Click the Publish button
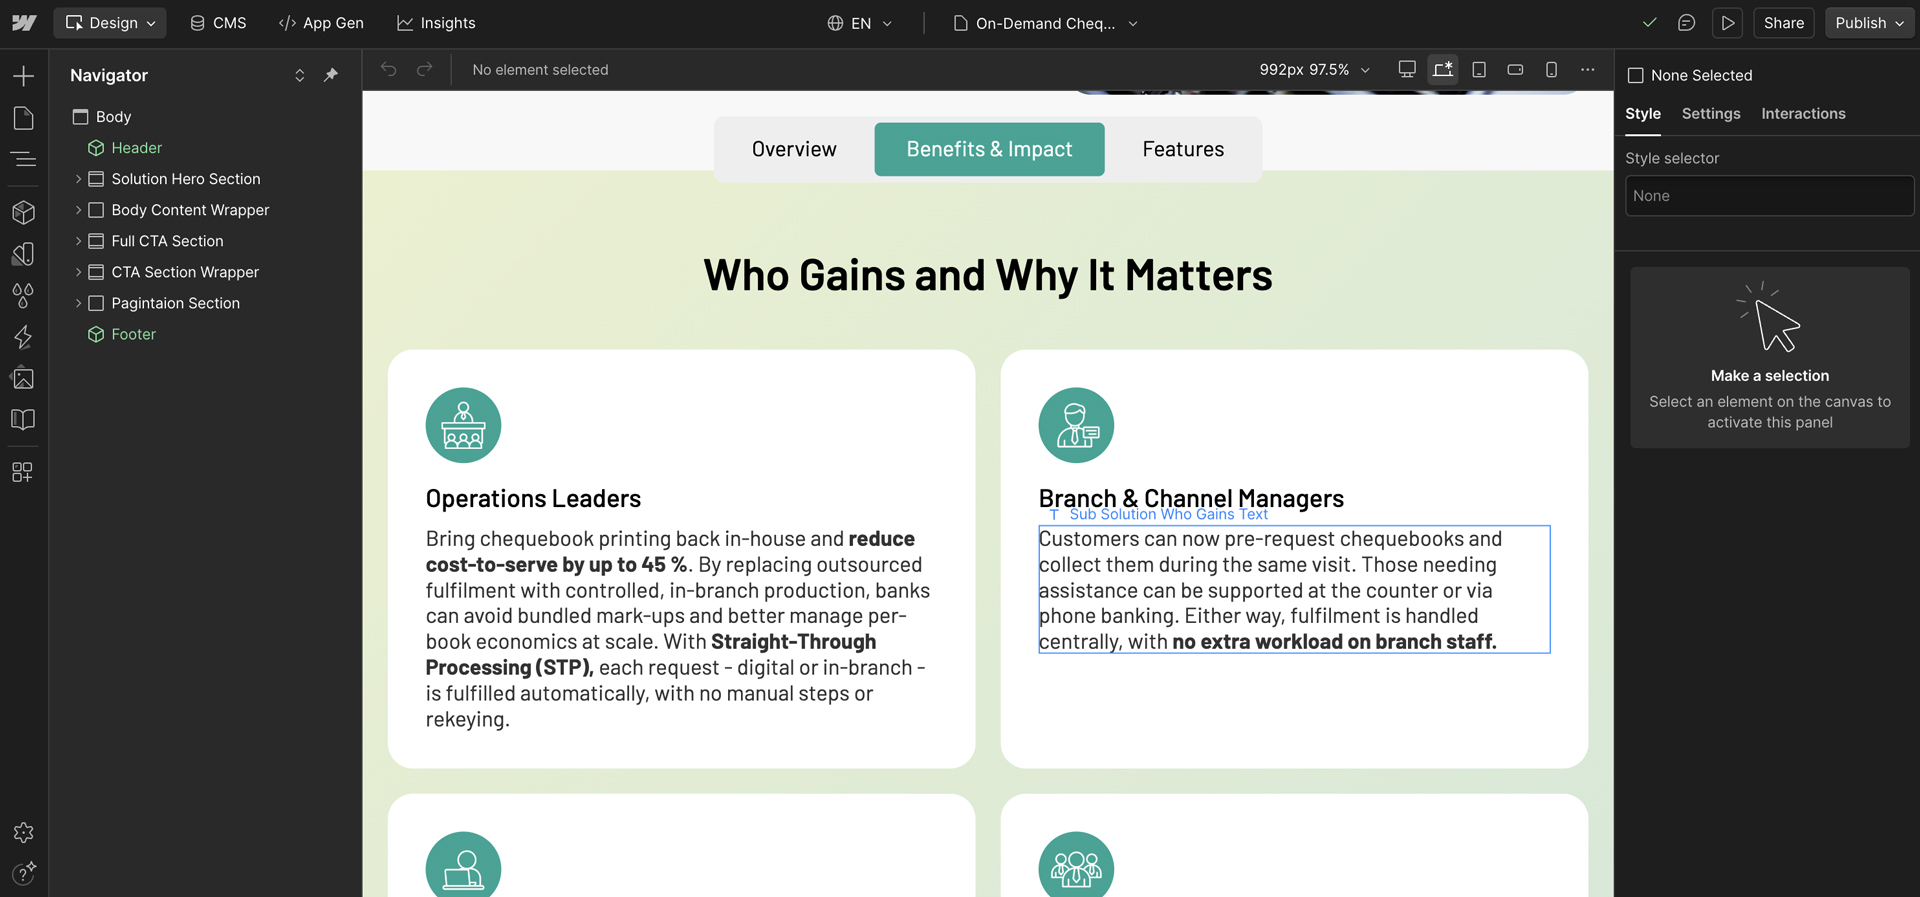Screen dimensions: 1920x897 (1868, 23)
